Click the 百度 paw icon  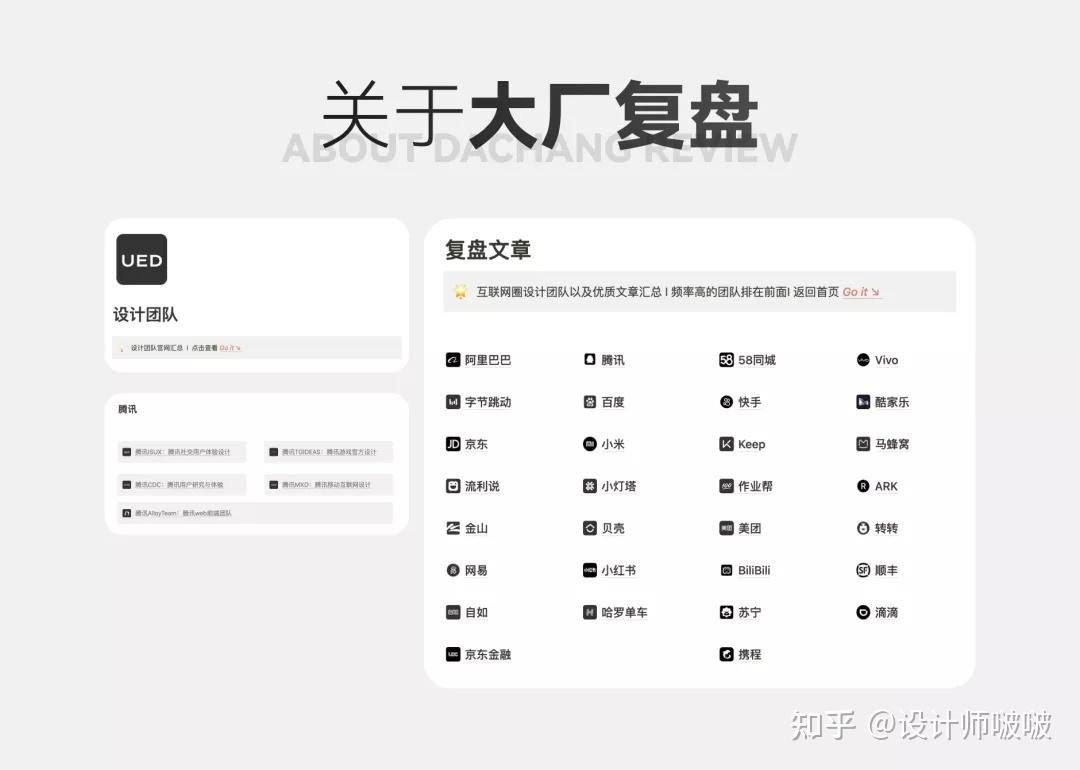[590, 402]
